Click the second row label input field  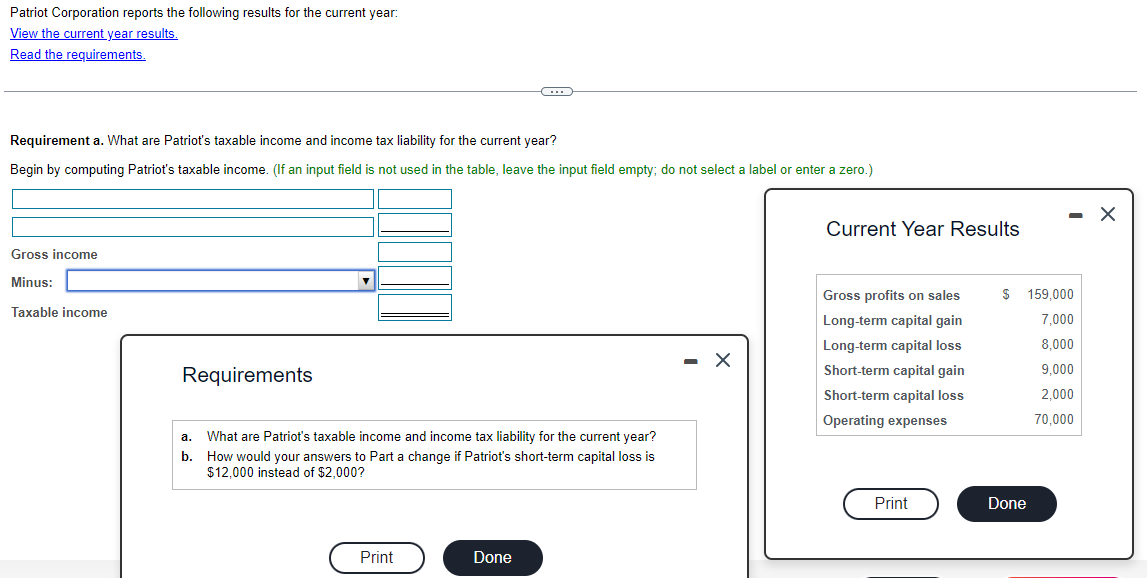(192, 227)
